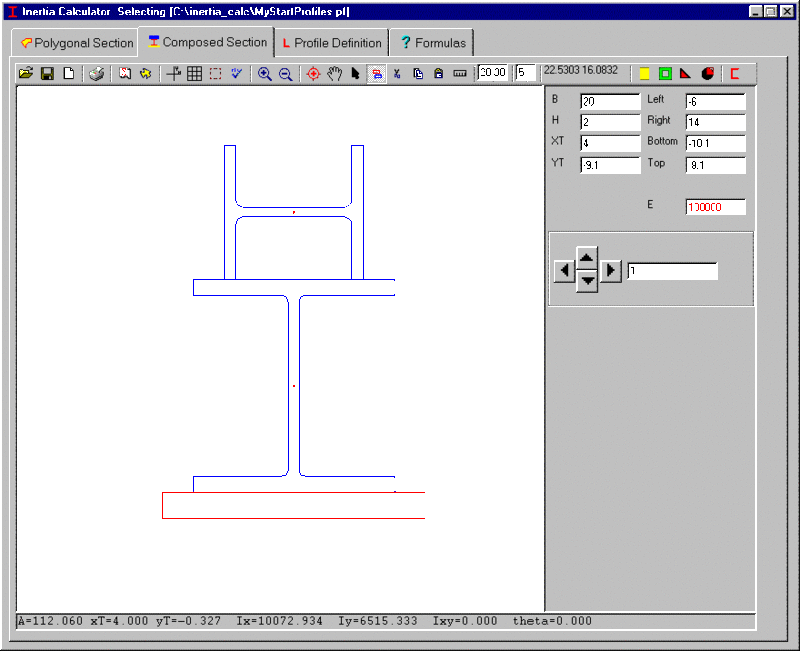Click the left arrow to browse profiles
Screen dimensions: 800x651
pyautogui.click(x=563, y=269)
